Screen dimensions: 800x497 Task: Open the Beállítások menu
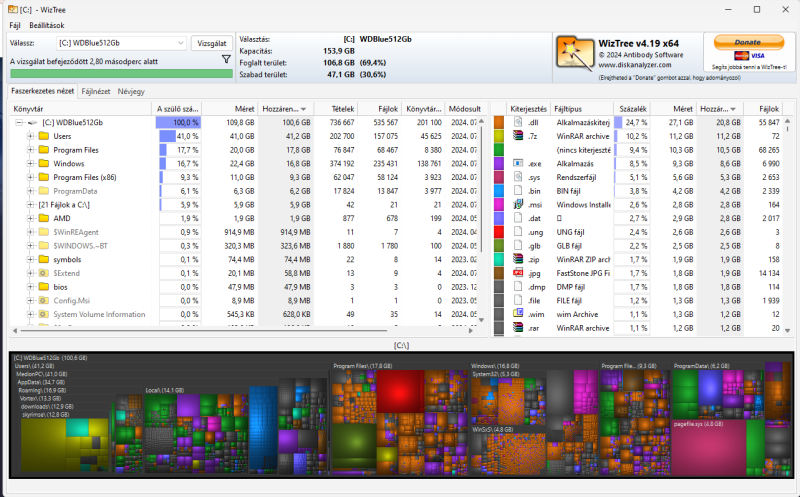tap(47, 25)
